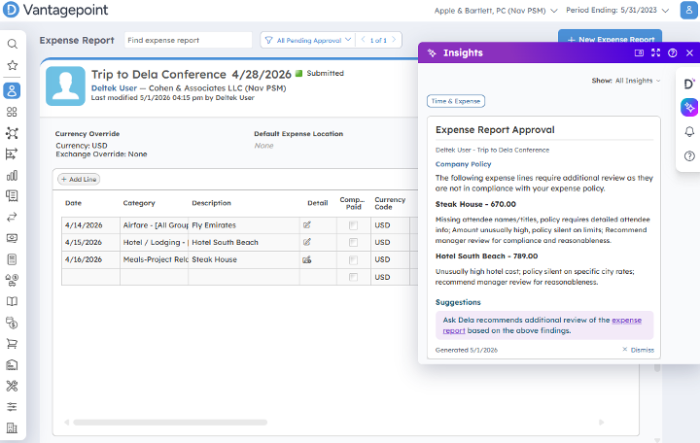Click the employee avatar thumbnail
Viewport: 700px width, 443px height.
click(66, 86)
